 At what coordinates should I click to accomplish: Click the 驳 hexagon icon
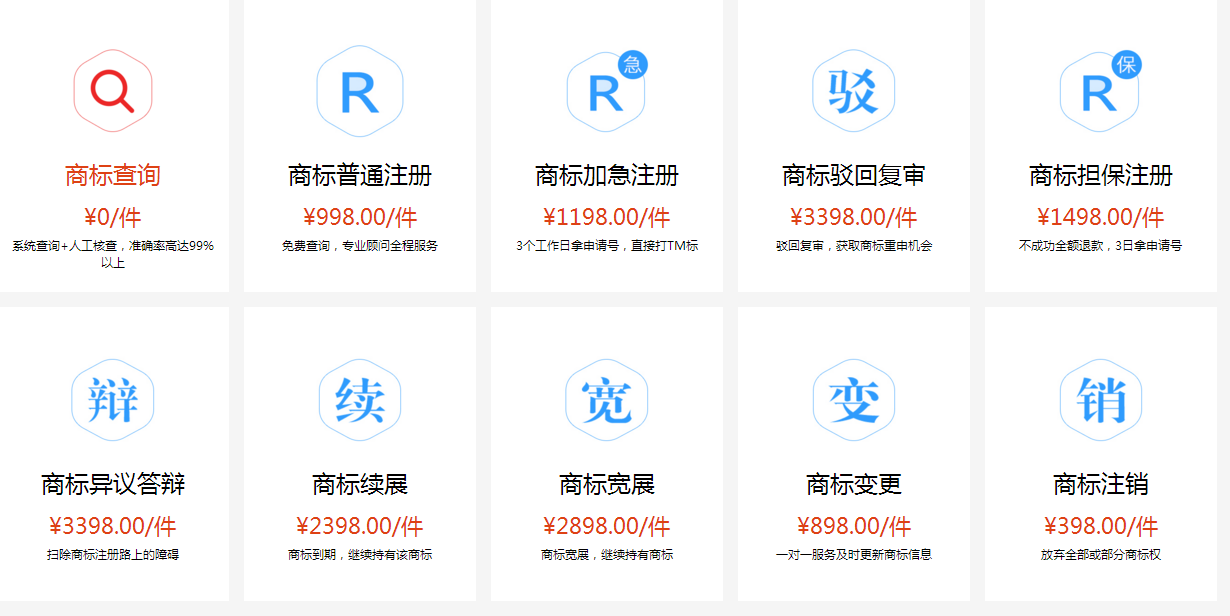[852, 89]
